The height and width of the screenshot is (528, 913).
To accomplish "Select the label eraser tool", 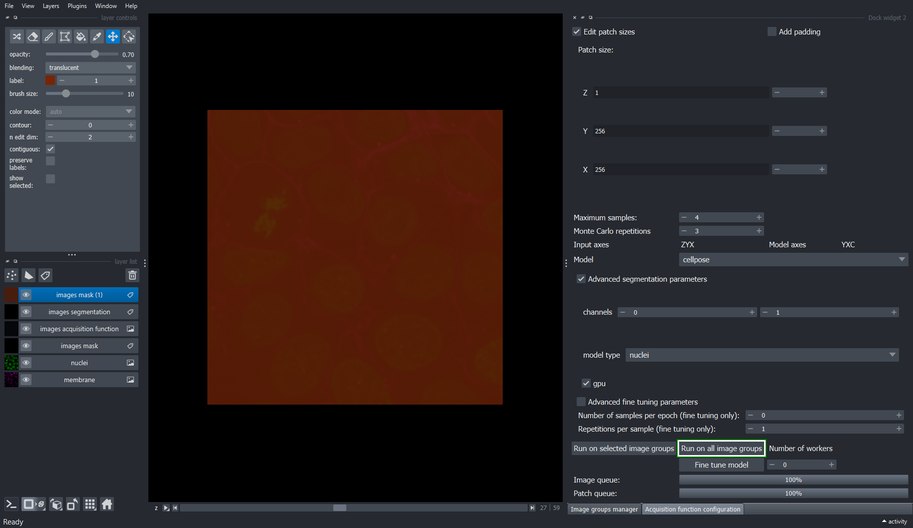I will 33,37.
